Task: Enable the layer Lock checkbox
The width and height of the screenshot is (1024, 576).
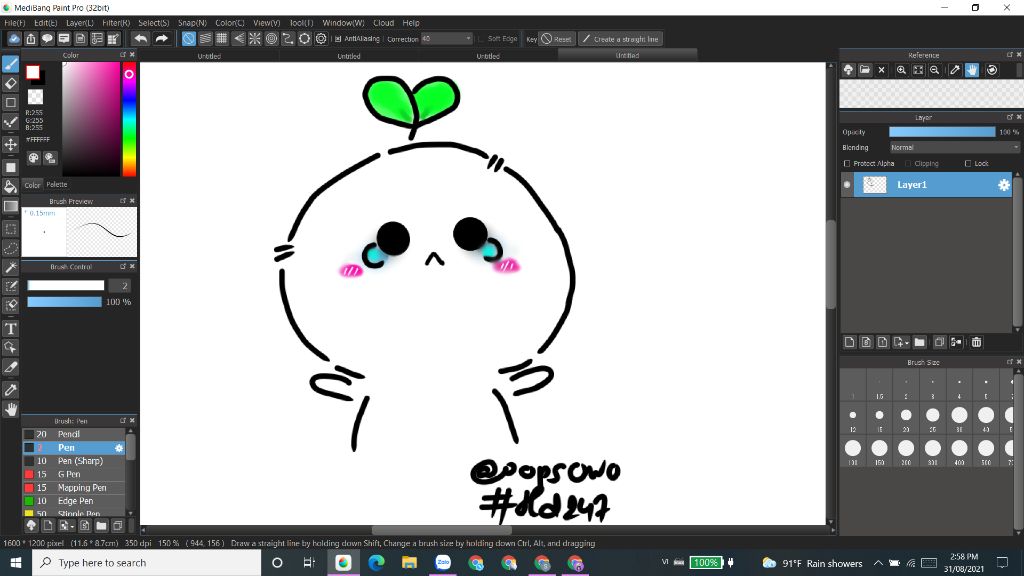Action: click(968, 163)
